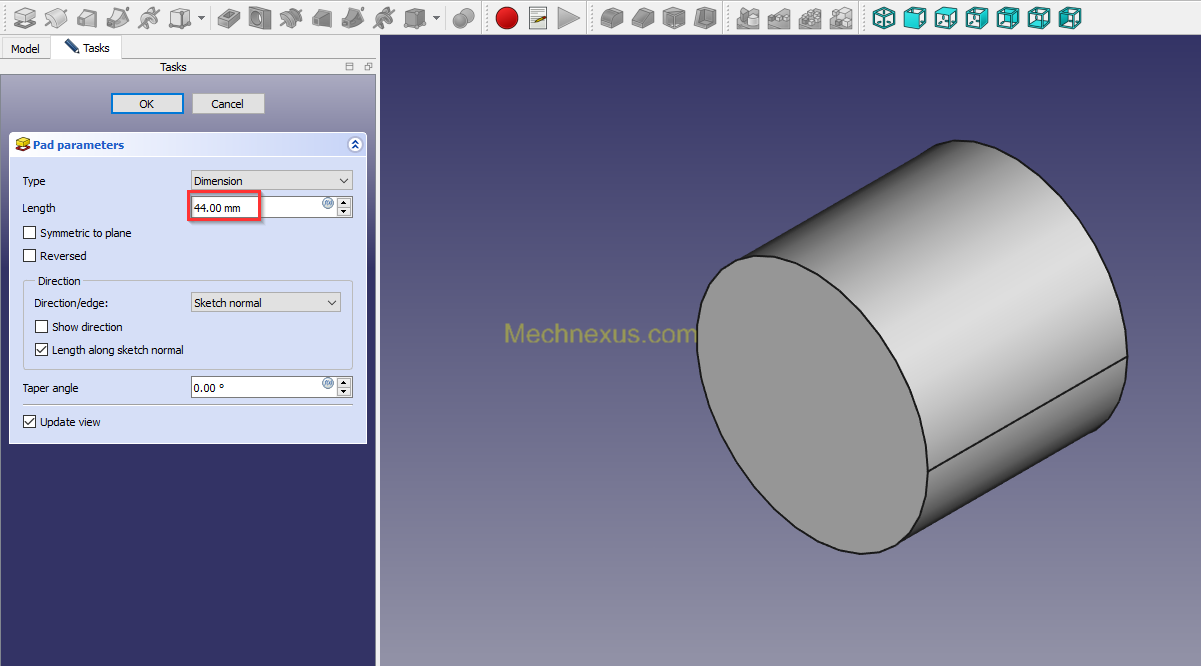Select the Groove tool icon

click(x=291, y=17)
